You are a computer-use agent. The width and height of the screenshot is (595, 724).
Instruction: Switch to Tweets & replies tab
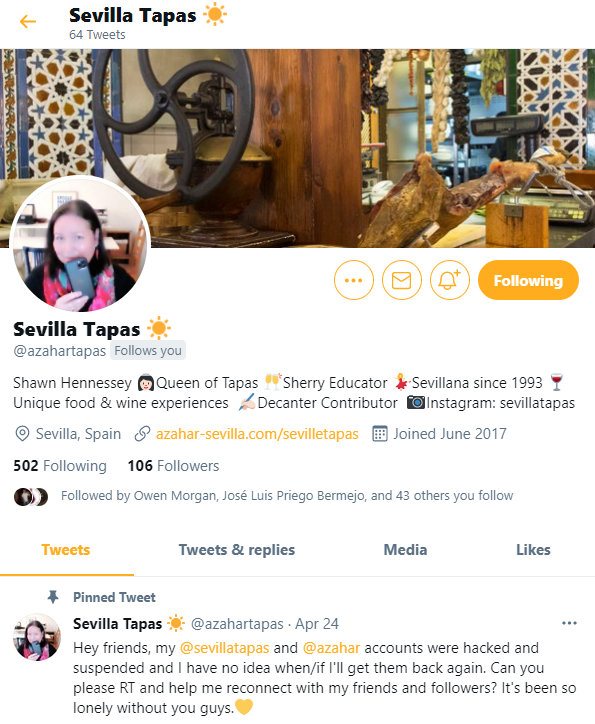tap(237, 550)
